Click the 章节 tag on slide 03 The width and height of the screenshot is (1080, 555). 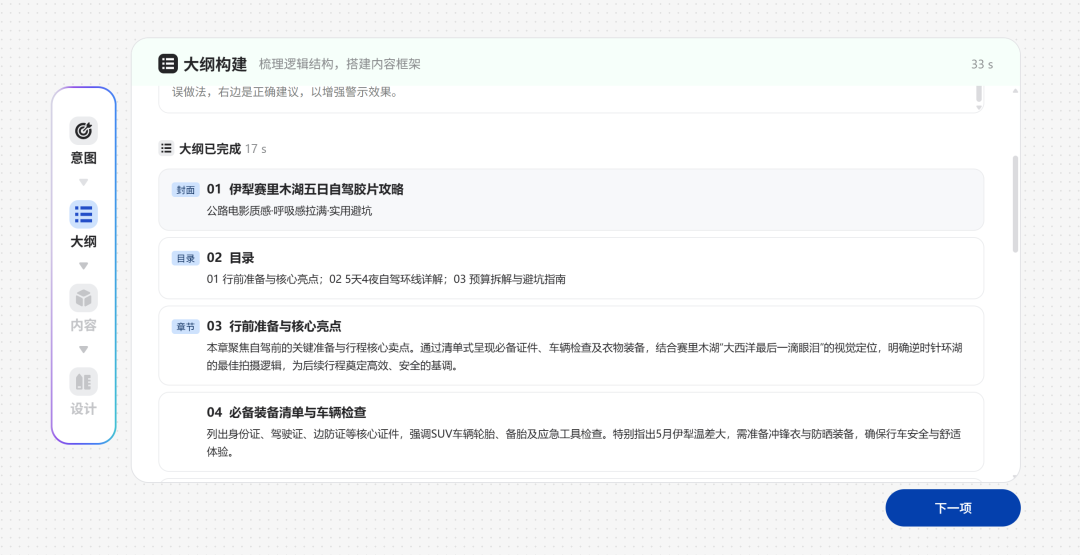coord(186,326)
